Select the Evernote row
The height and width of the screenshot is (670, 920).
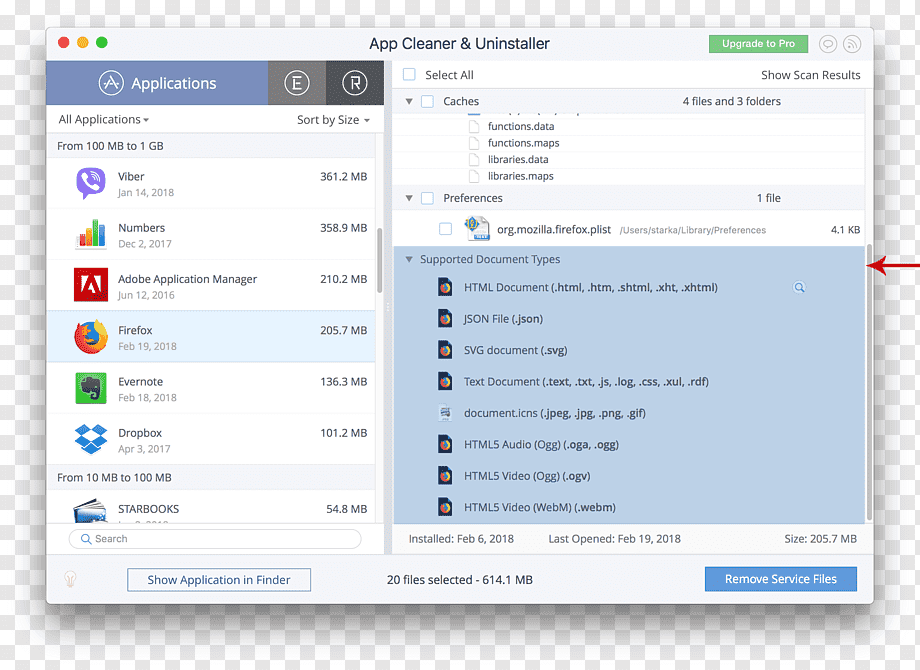tap(211, 388)
